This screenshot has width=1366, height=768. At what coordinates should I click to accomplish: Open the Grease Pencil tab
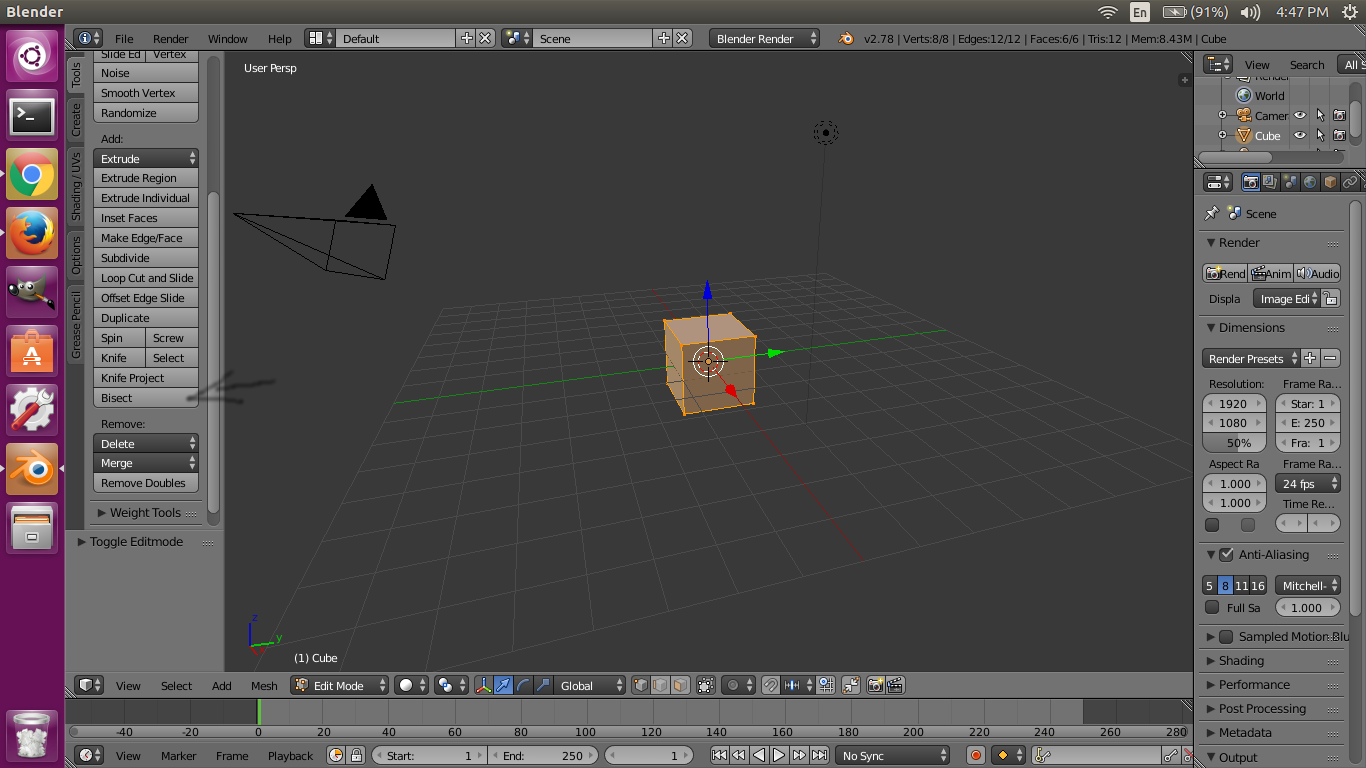tap(76, 325)
